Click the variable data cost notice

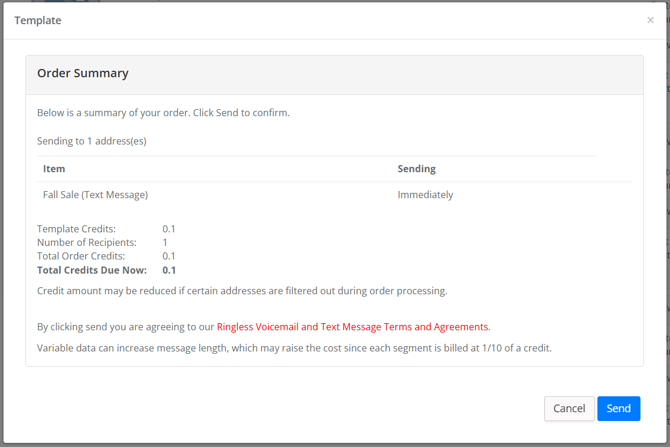pos(294,348)
